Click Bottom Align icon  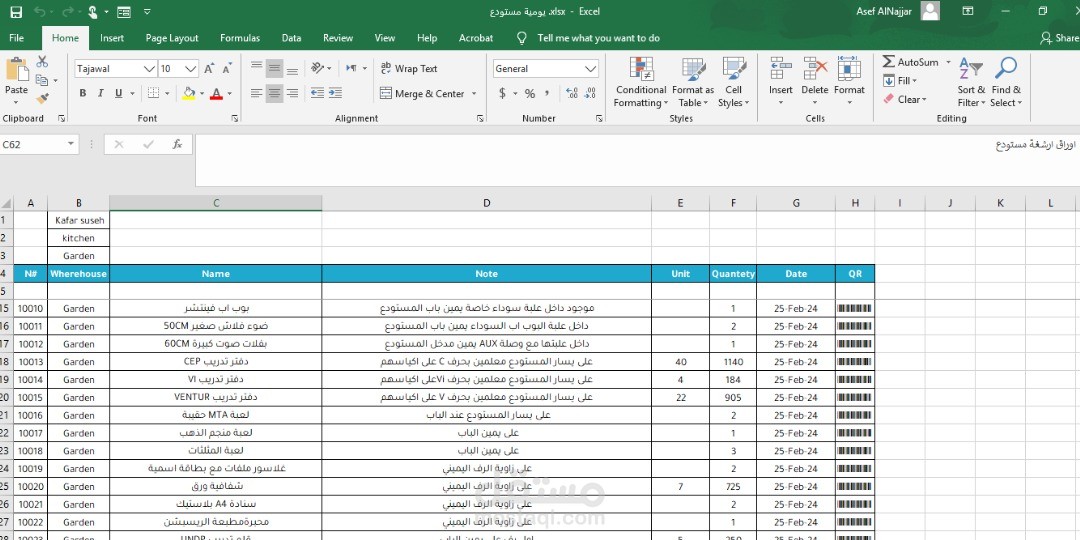pos(292,68)
